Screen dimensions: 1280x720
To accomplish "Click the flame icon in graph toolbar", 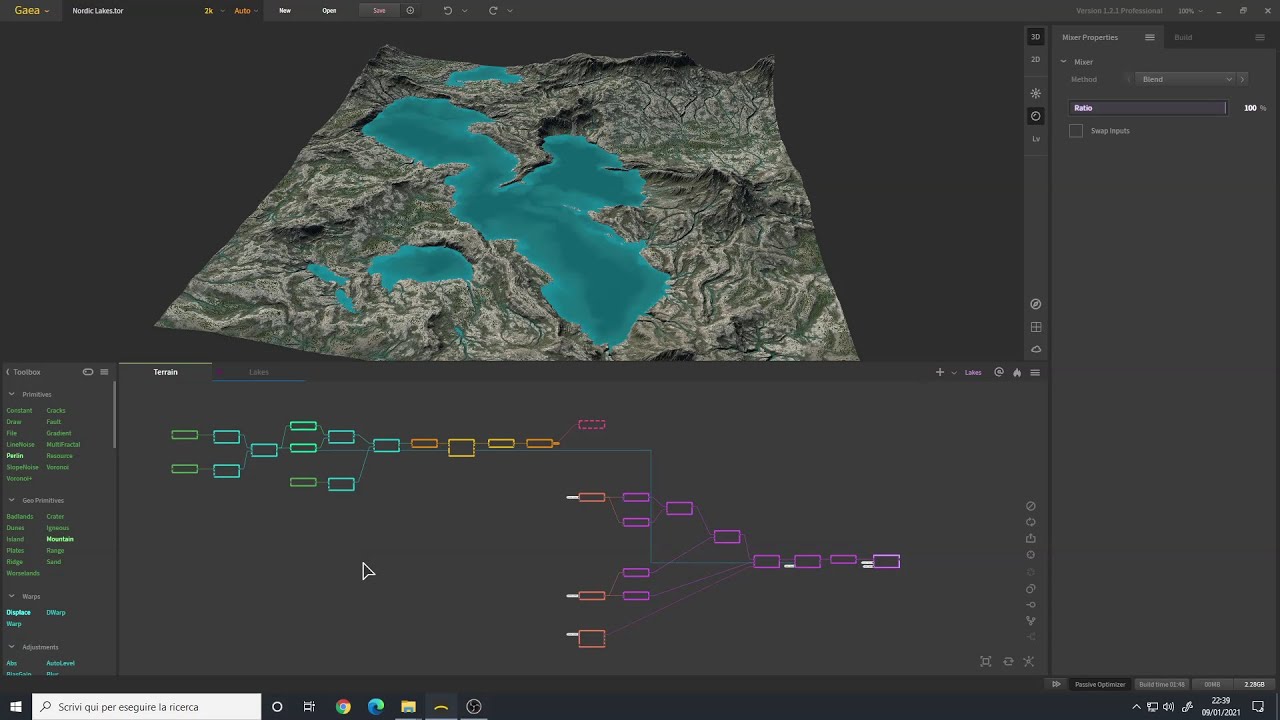I will point(1017,372).
